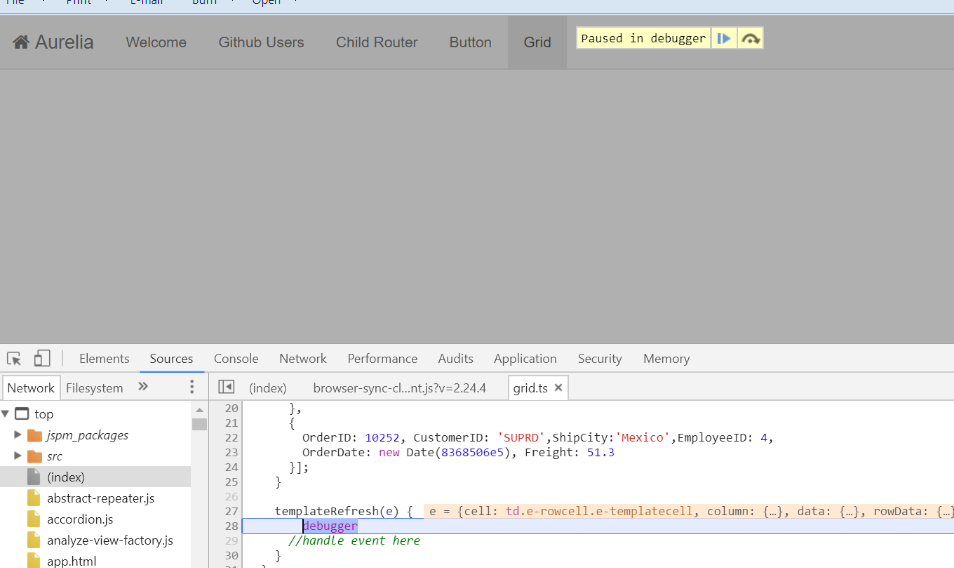
Task: Open more navigator tabs chevron
Action: pos(143,387)
